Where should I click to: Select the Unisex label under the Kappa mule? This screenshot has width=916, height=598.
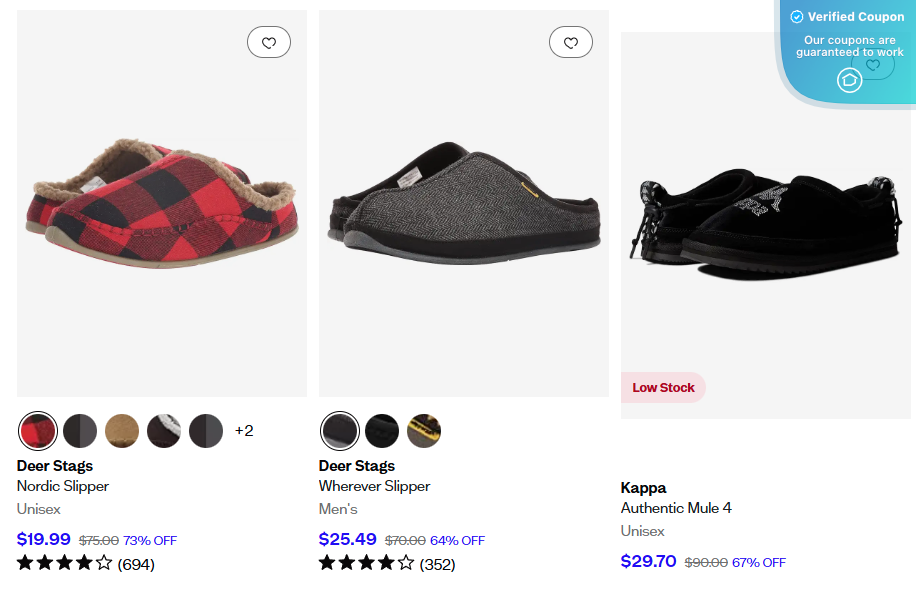tap(642, 531)
